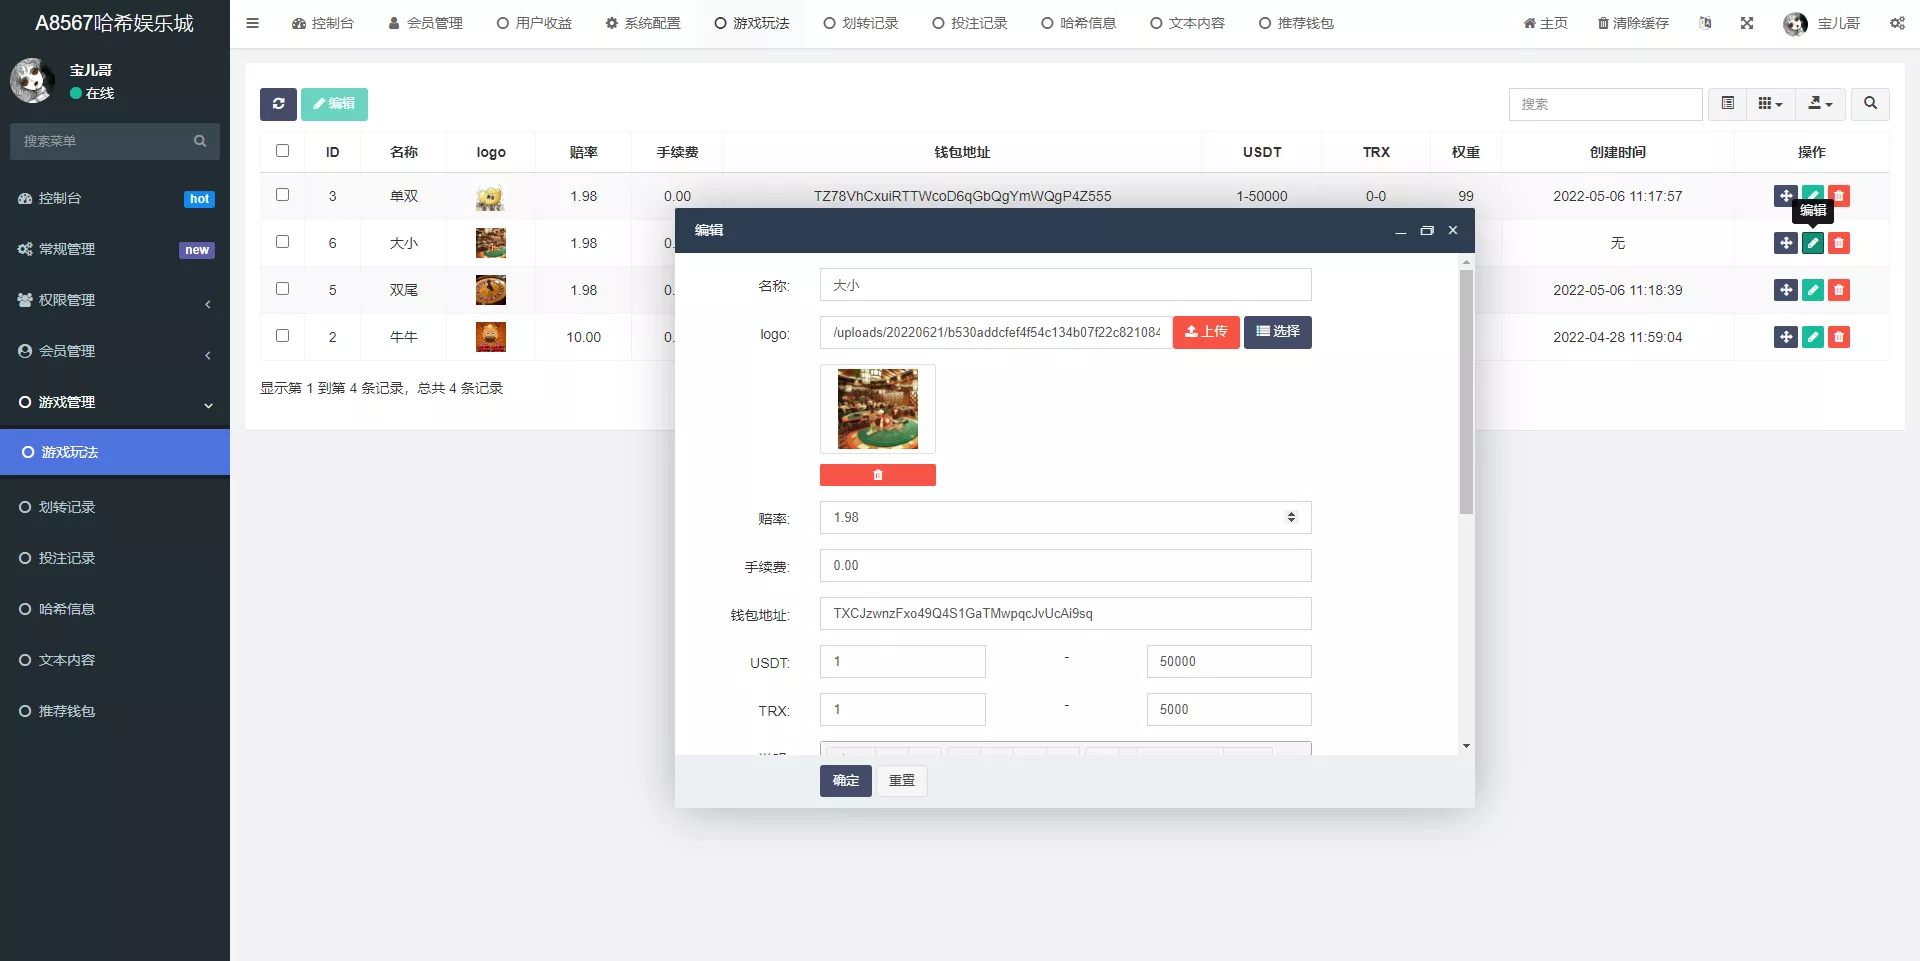
Task: Toggle the select-all checkbox in table header
Action: click(x=283, y=151)
